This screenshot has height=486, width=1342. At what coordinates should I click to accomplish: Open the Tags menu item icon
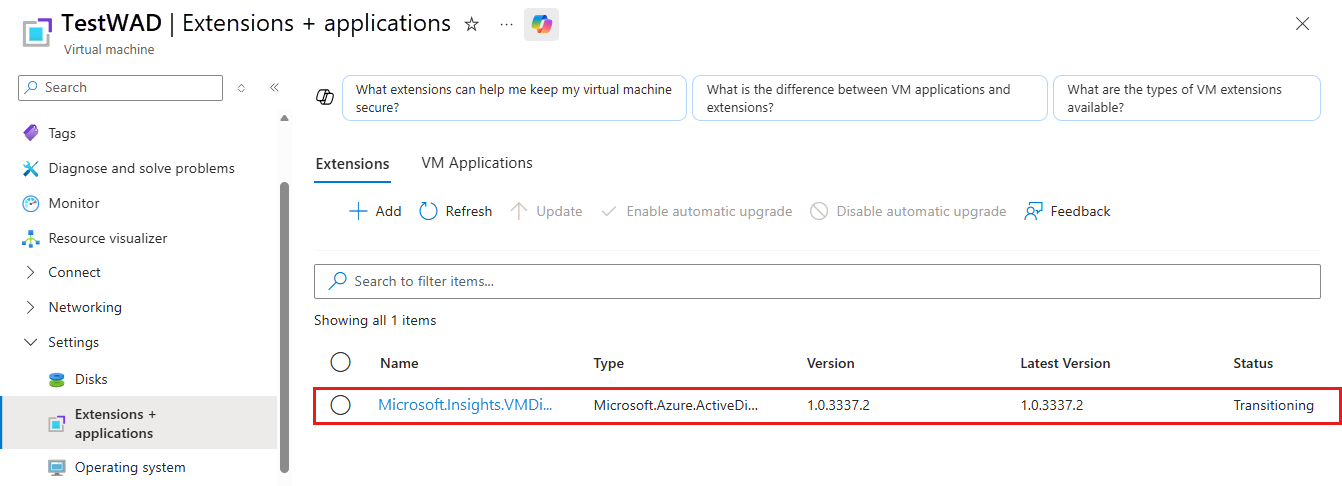tap(30, 133)
